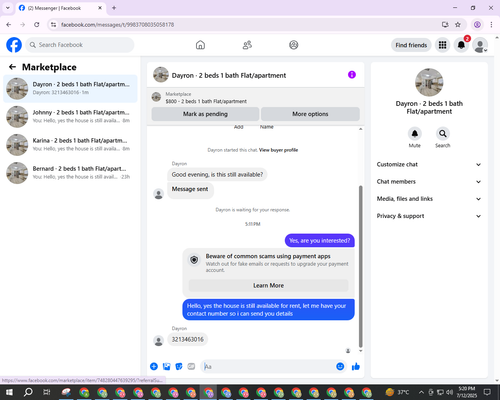Open Windows taskbar search

[x=28, y=392]
